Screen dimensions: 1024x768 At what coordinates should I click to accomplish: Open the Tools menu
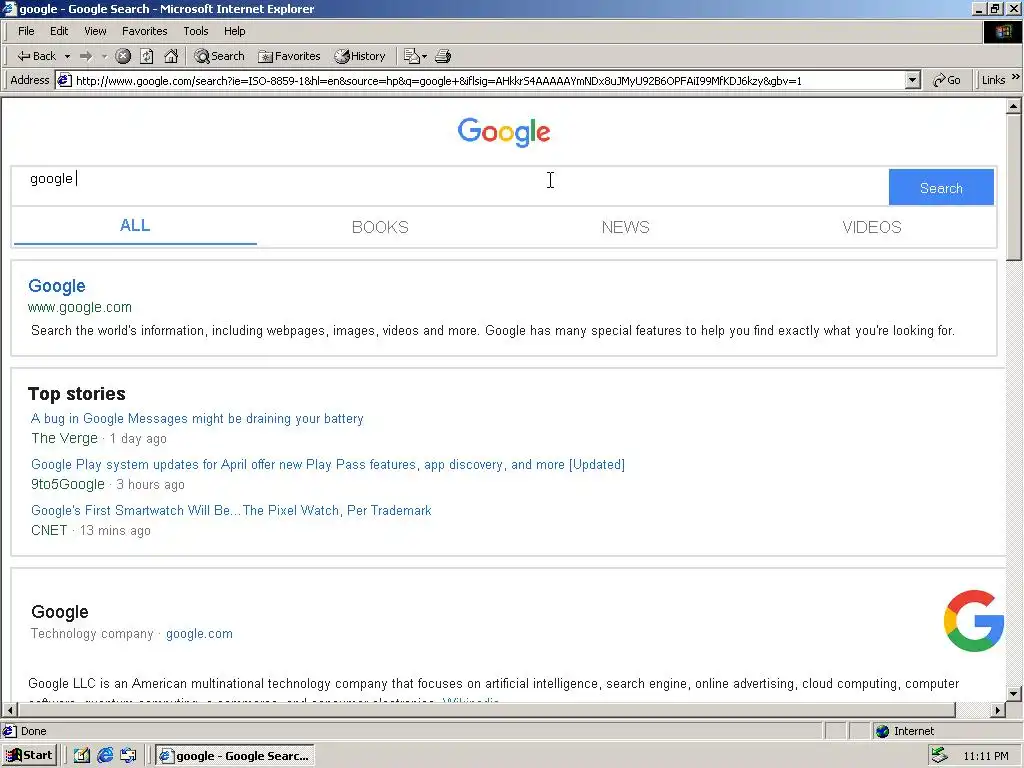coord(195,31)
